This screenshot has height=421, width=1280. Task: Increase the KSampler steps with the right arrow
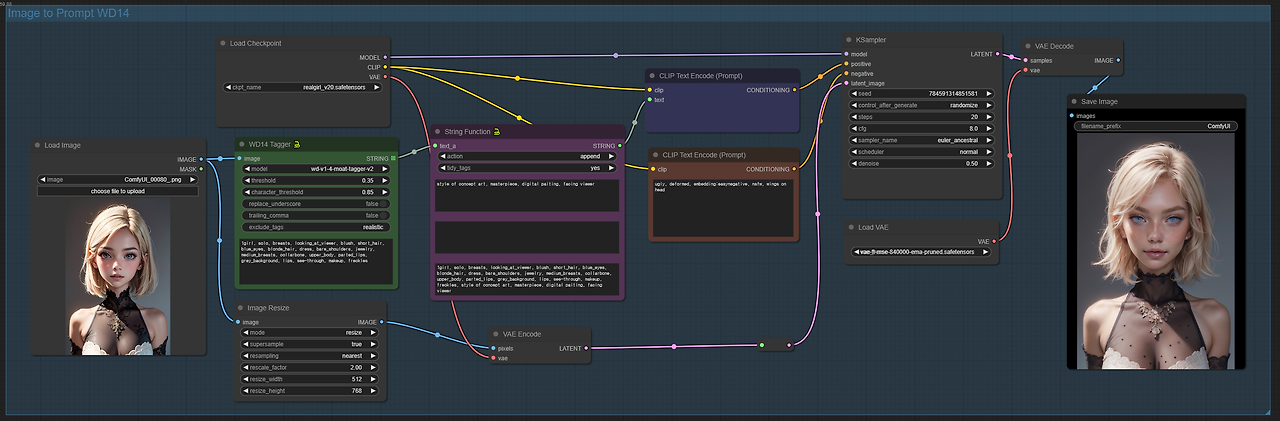tap(989, 117)
